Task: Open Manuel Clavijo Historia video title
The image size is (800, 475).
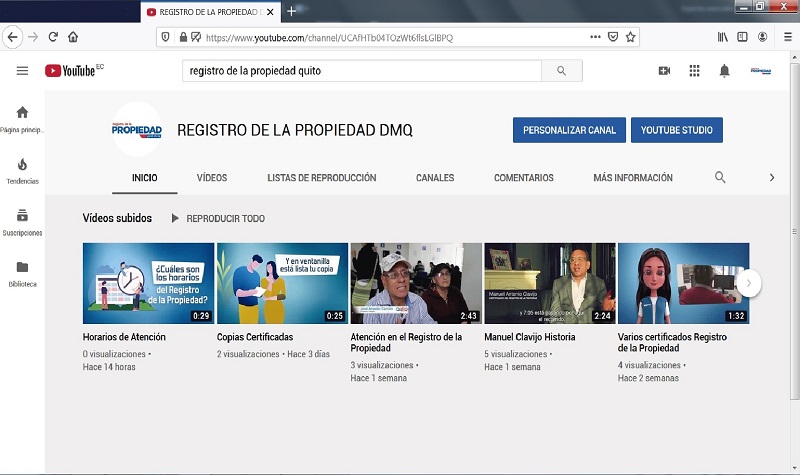Action: pyautogui.click(x=530, y=337)
